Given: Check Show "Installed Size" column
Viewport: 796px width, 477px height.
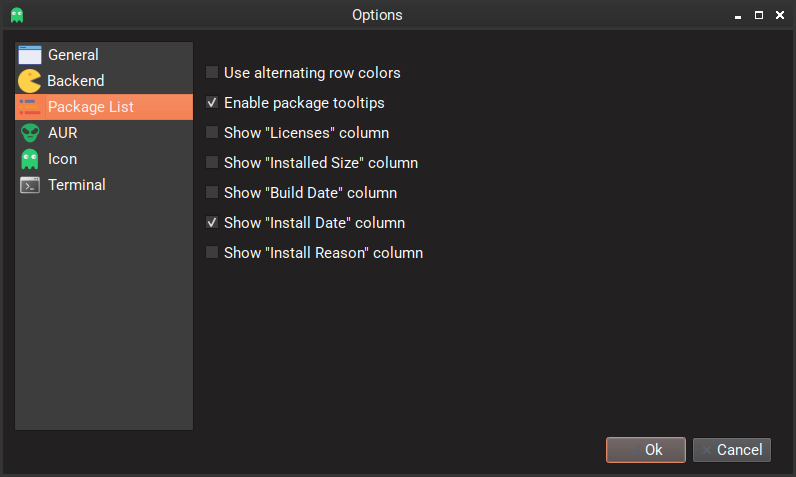Looking at the screenshot, I should tap(212, 163).
